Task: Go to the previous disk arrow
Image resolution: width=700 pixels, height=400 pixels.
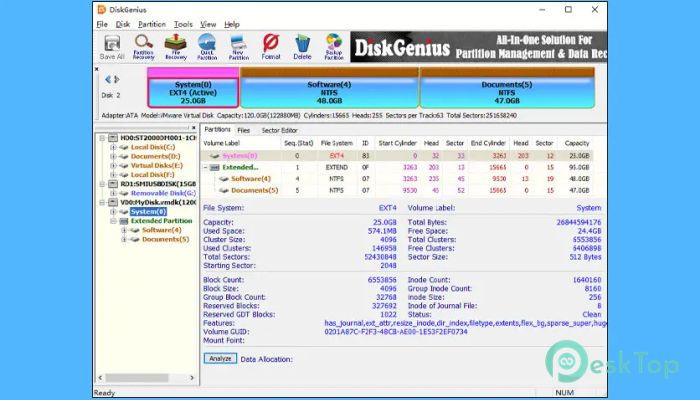Action: point(108,79)
